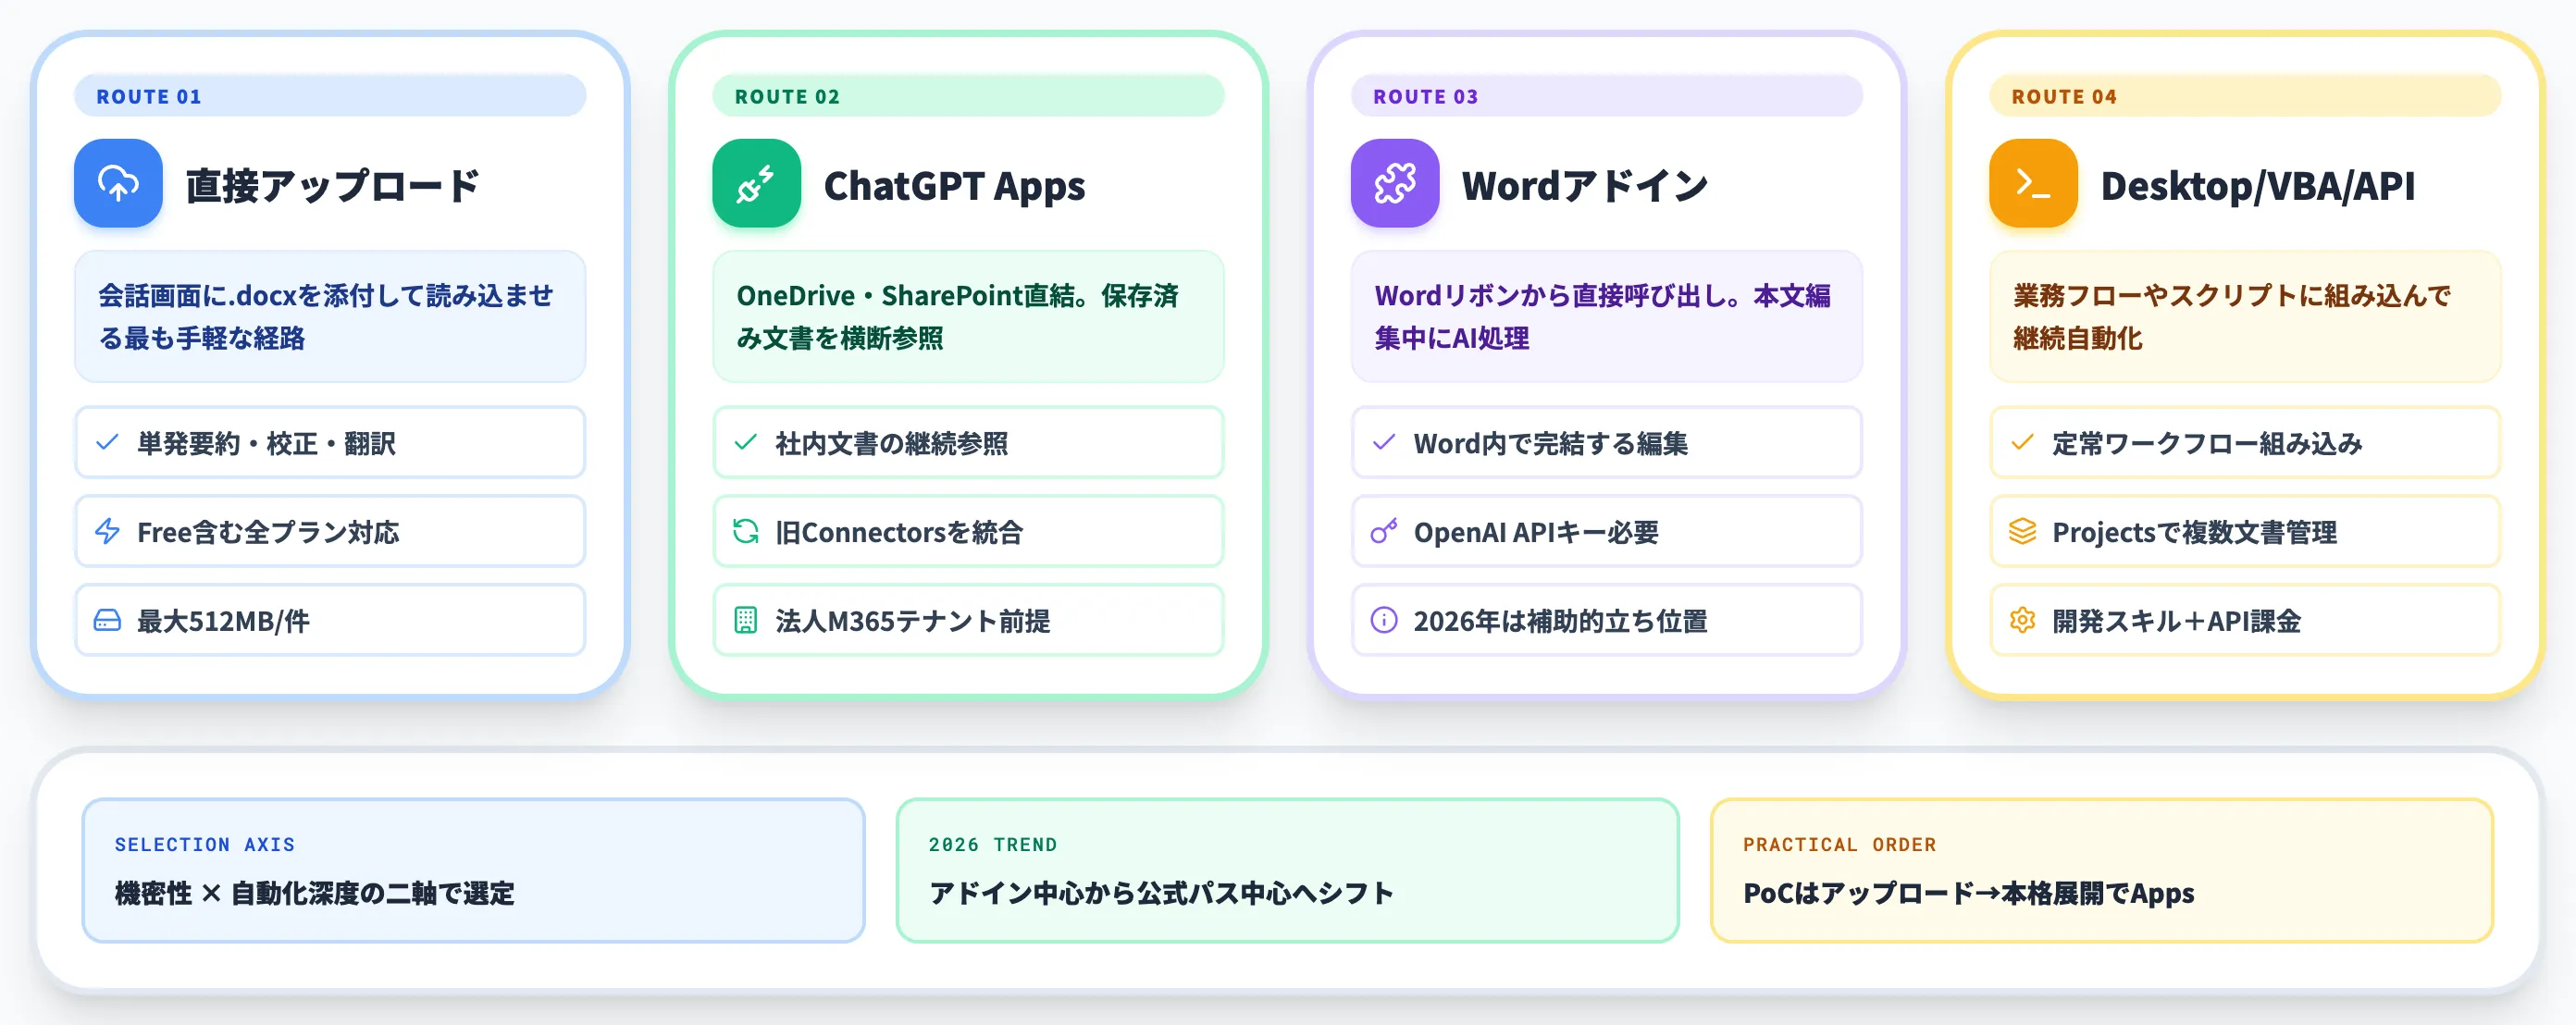Click text アドイン中心から公式パス中心へシフト

1160,893
